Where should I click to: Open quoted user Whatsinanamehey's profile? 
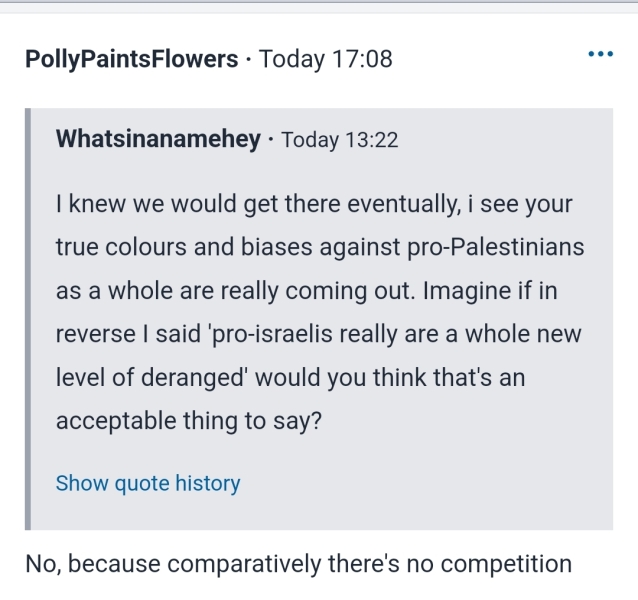point(160,139)
